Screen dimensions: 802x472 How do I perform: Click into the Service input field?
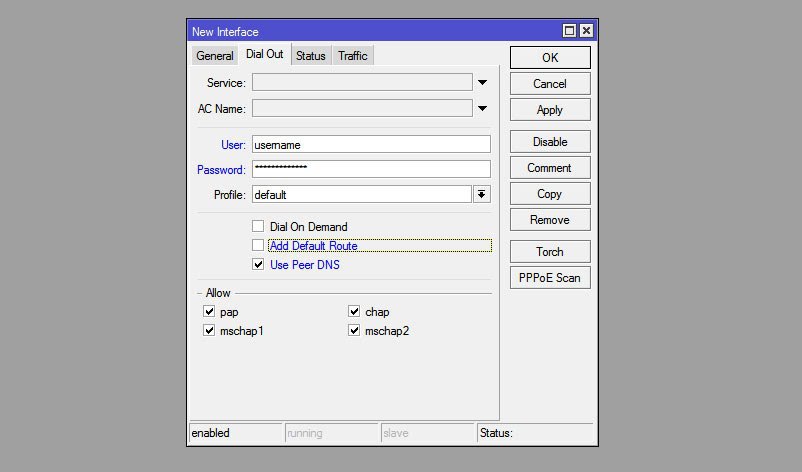pyautogui.click(x=362, y=82)
